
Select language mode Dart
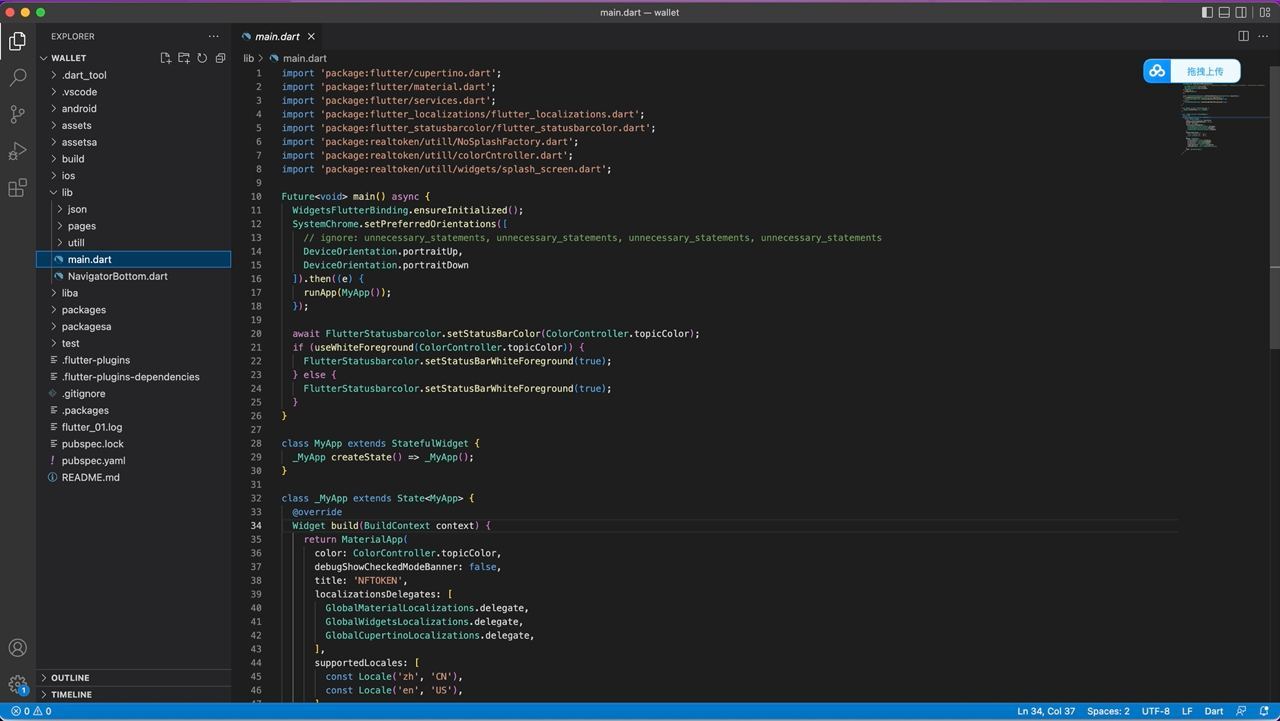[1214, 711]
